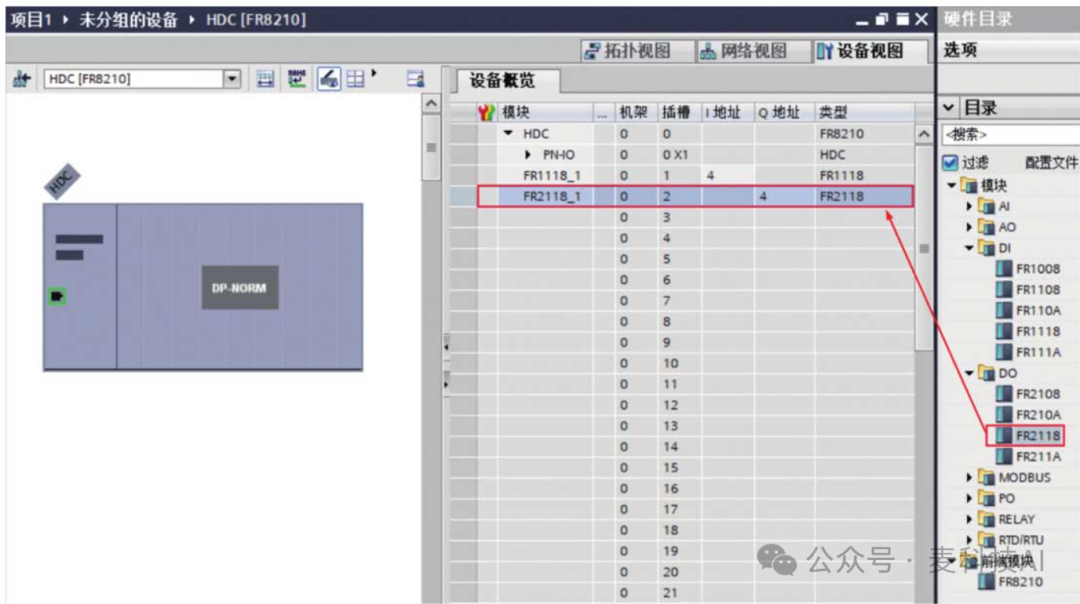Select the FR2118_1 module row
The height and width of the screenshot is (604, 1080).
695,196
